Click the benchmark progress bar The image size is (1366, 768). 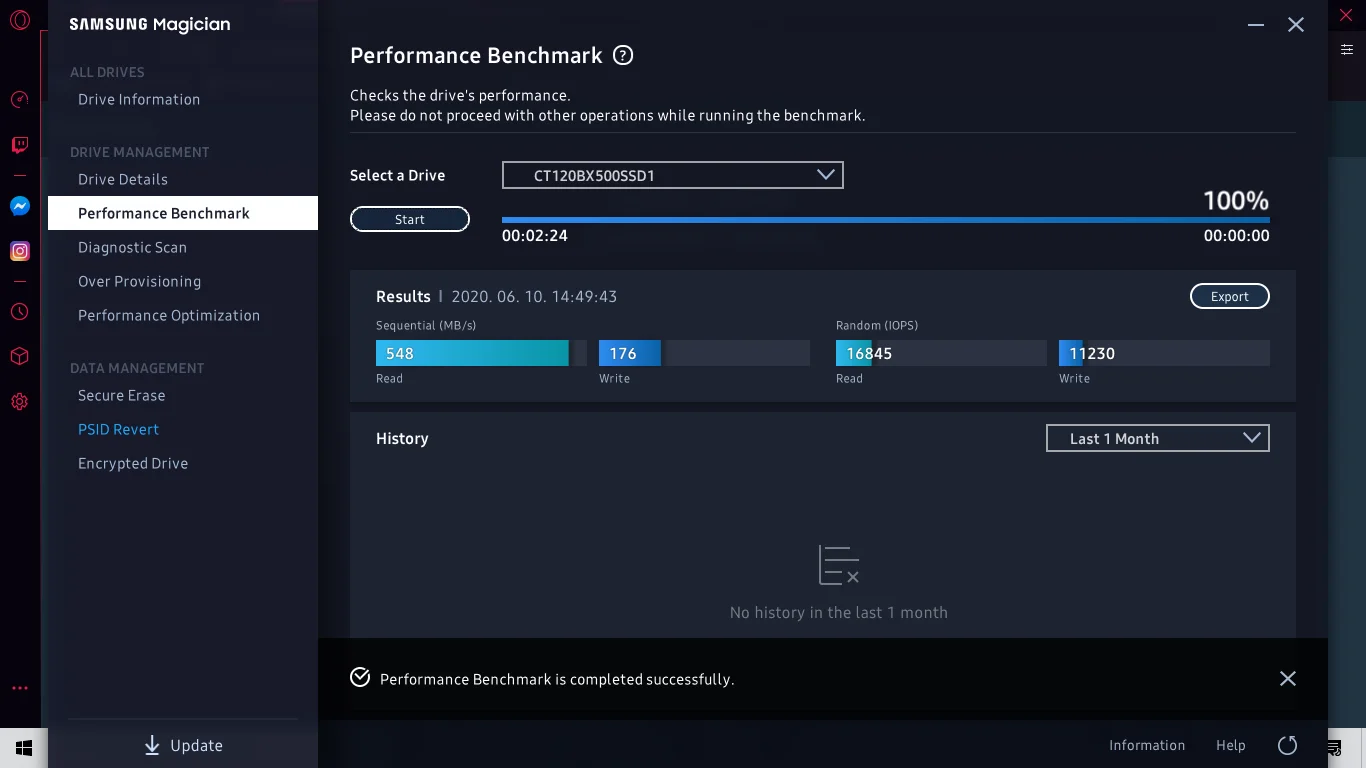coord(885,220)
